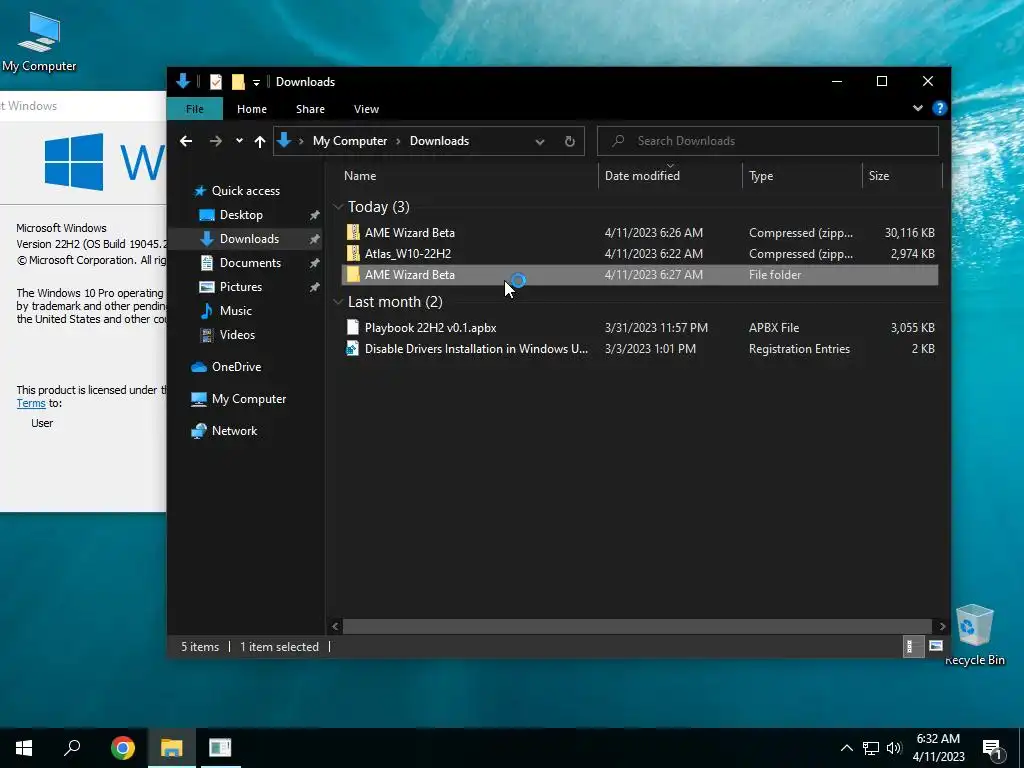Show hidden system tray icons chevron
This screenshot has width=1024, height=768.
click(846, 748)
